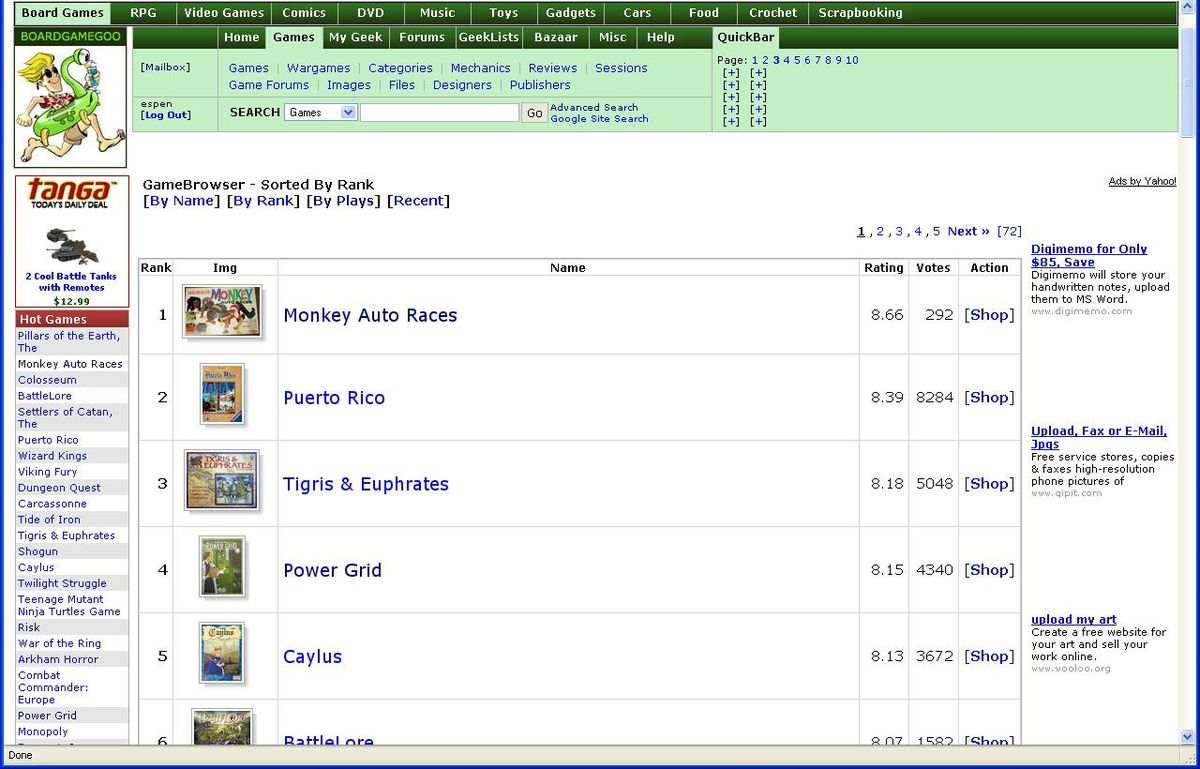This screenshot has width=1200, height=769.
Task: Open the Reviews submenu link
Action: coord(553,68)
